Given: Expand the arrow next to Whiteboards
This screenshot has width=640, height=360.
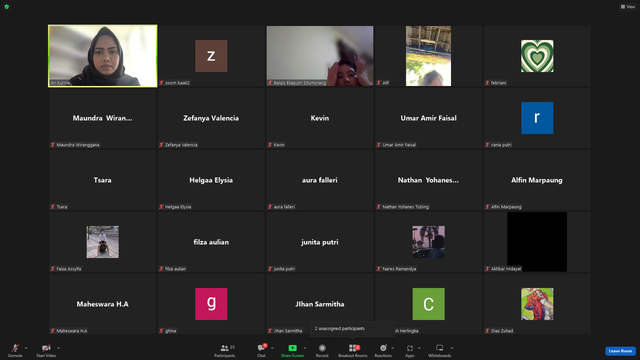Looking at the screenshot, I should point(452,348).
